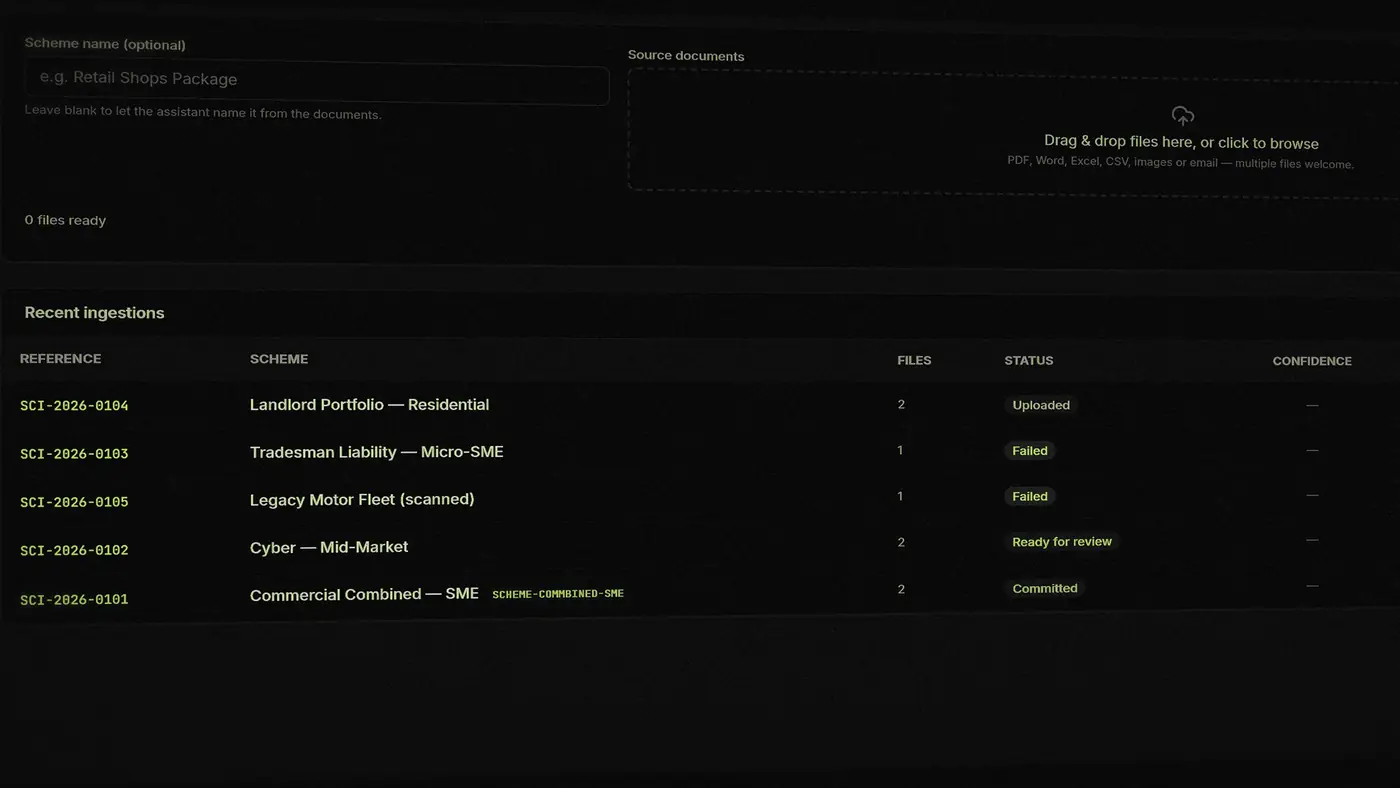This screenshot has height=788, width=1400.
Task: Click the REFERENCE column header
Action: click(60, 359)
